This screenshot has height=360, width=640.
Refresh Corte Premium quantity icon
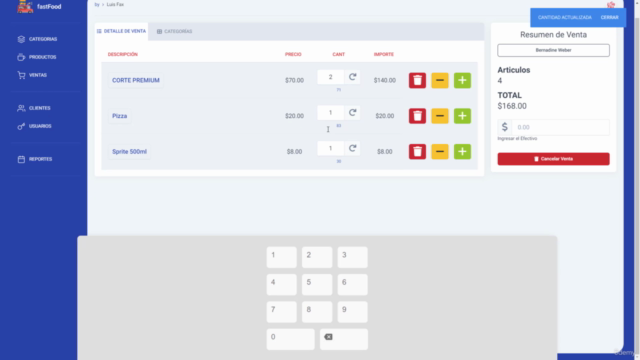[x=352, y=77]
